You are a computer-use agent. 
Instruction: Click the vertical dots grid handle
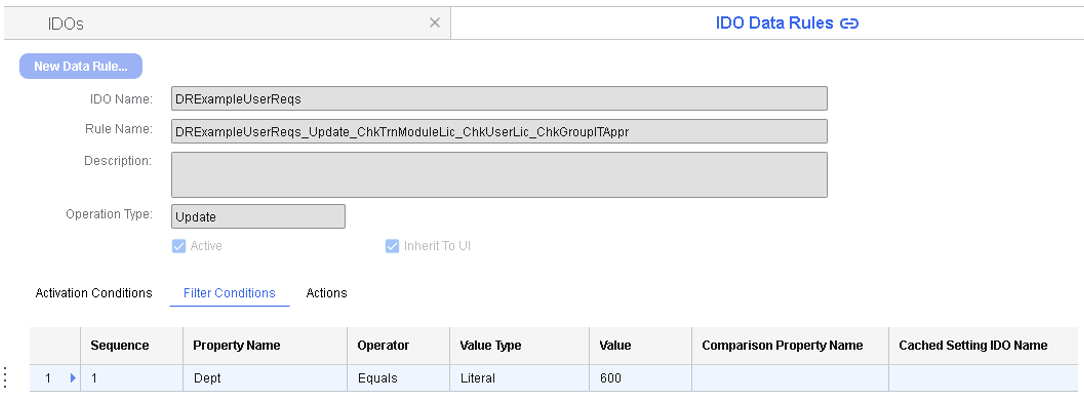(5, 377)
